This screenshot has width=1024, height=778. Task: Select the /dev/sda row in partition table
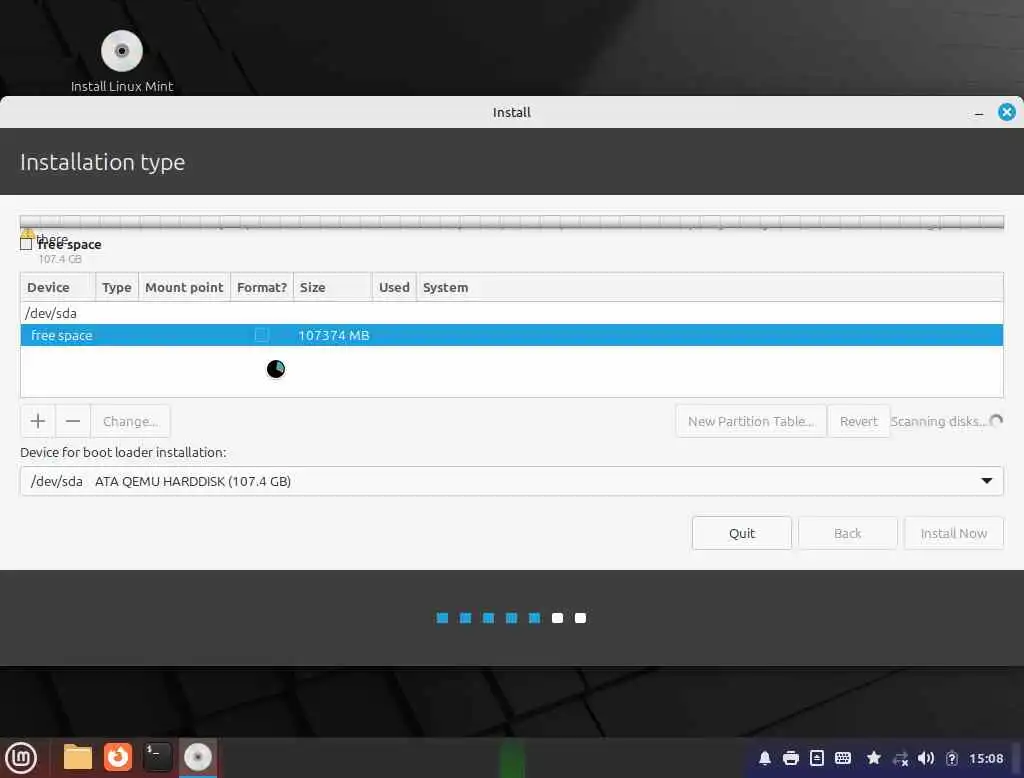click(x=511, y=314)
